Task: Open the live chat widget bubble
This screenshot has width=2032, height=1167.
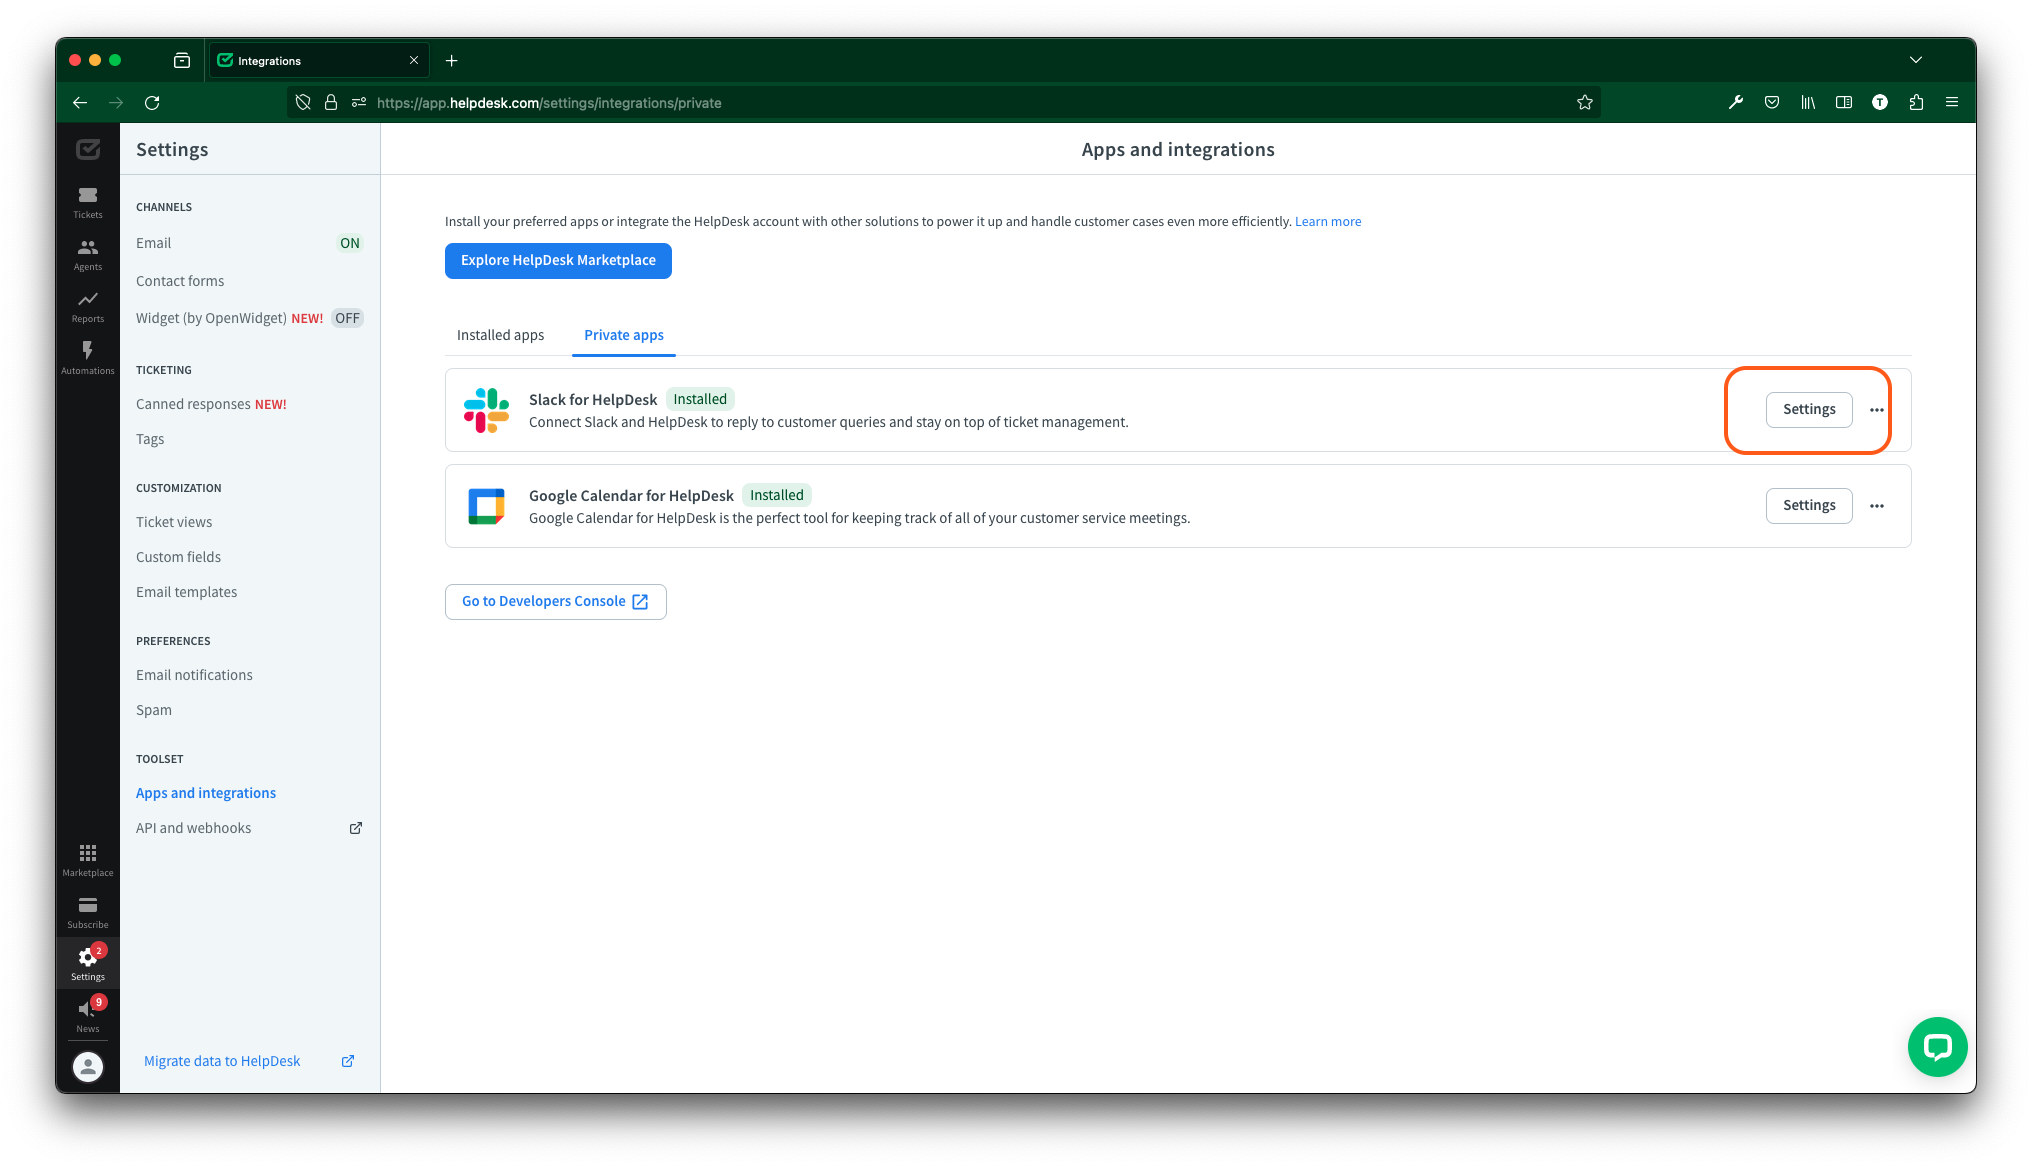Action: tap(1937, 1047)
